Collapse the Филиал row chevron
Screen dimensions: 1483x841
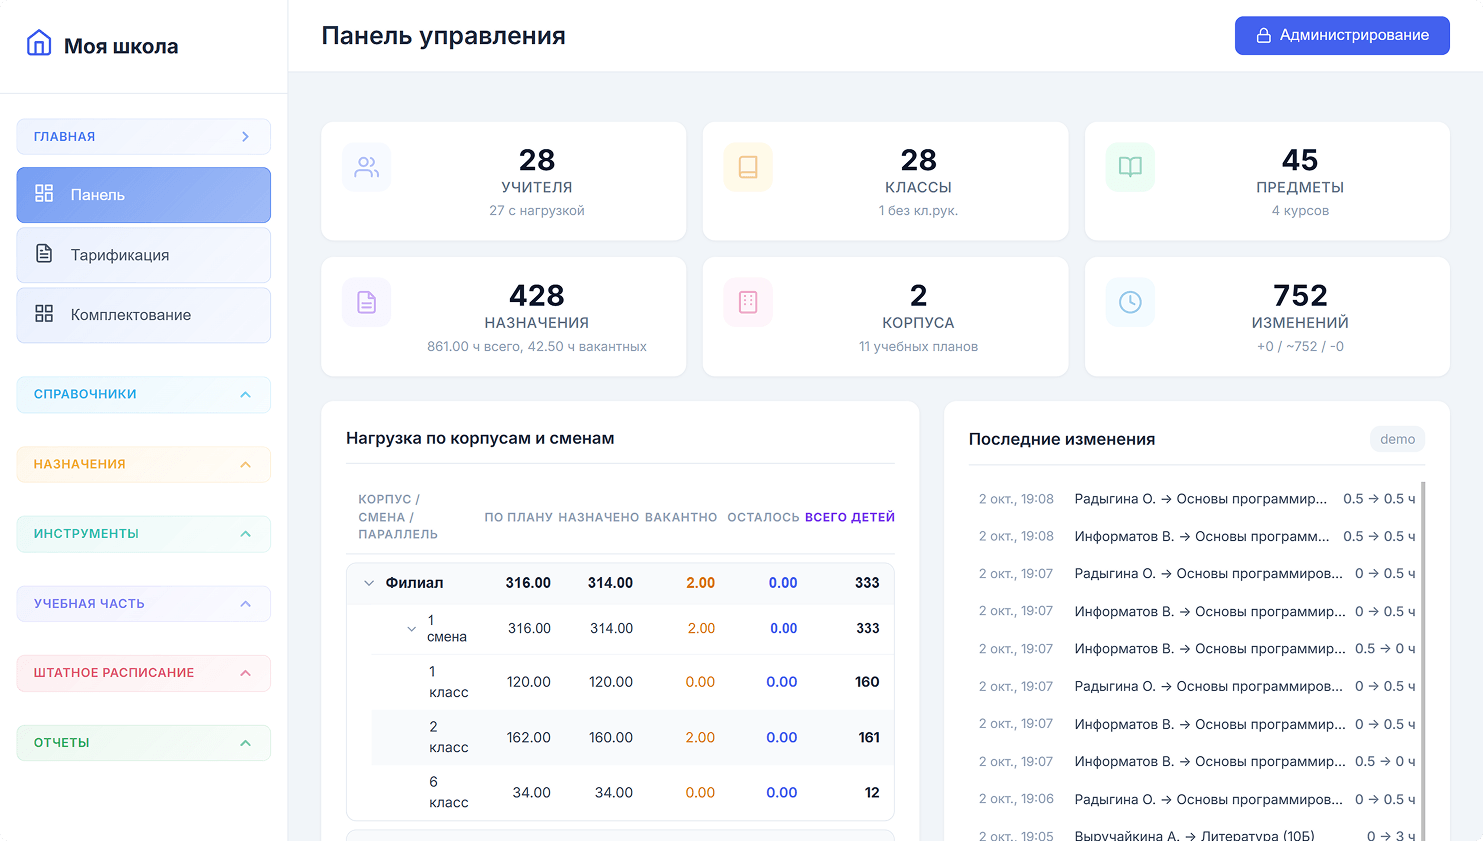point(369,583)
